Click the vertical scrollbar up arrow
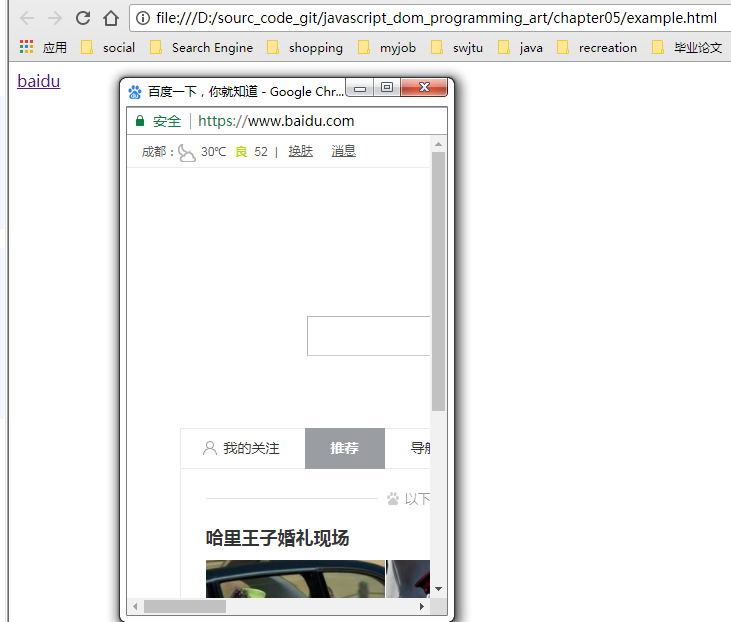 click(x=438, y=144)
